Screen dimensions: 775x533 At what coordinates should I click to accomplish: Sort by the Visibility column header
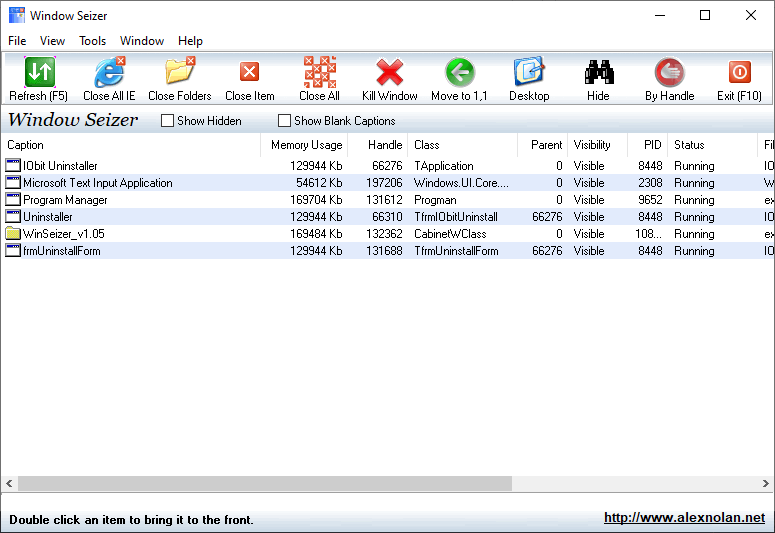[x=598, y=145]
